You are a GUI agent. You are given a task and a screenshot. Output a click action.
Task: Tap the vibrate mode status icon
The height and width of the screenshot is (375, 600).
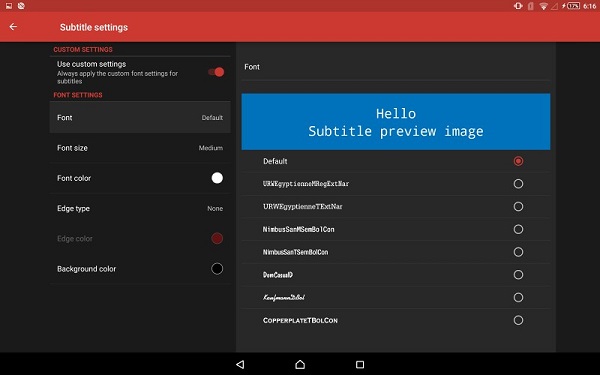518,6
